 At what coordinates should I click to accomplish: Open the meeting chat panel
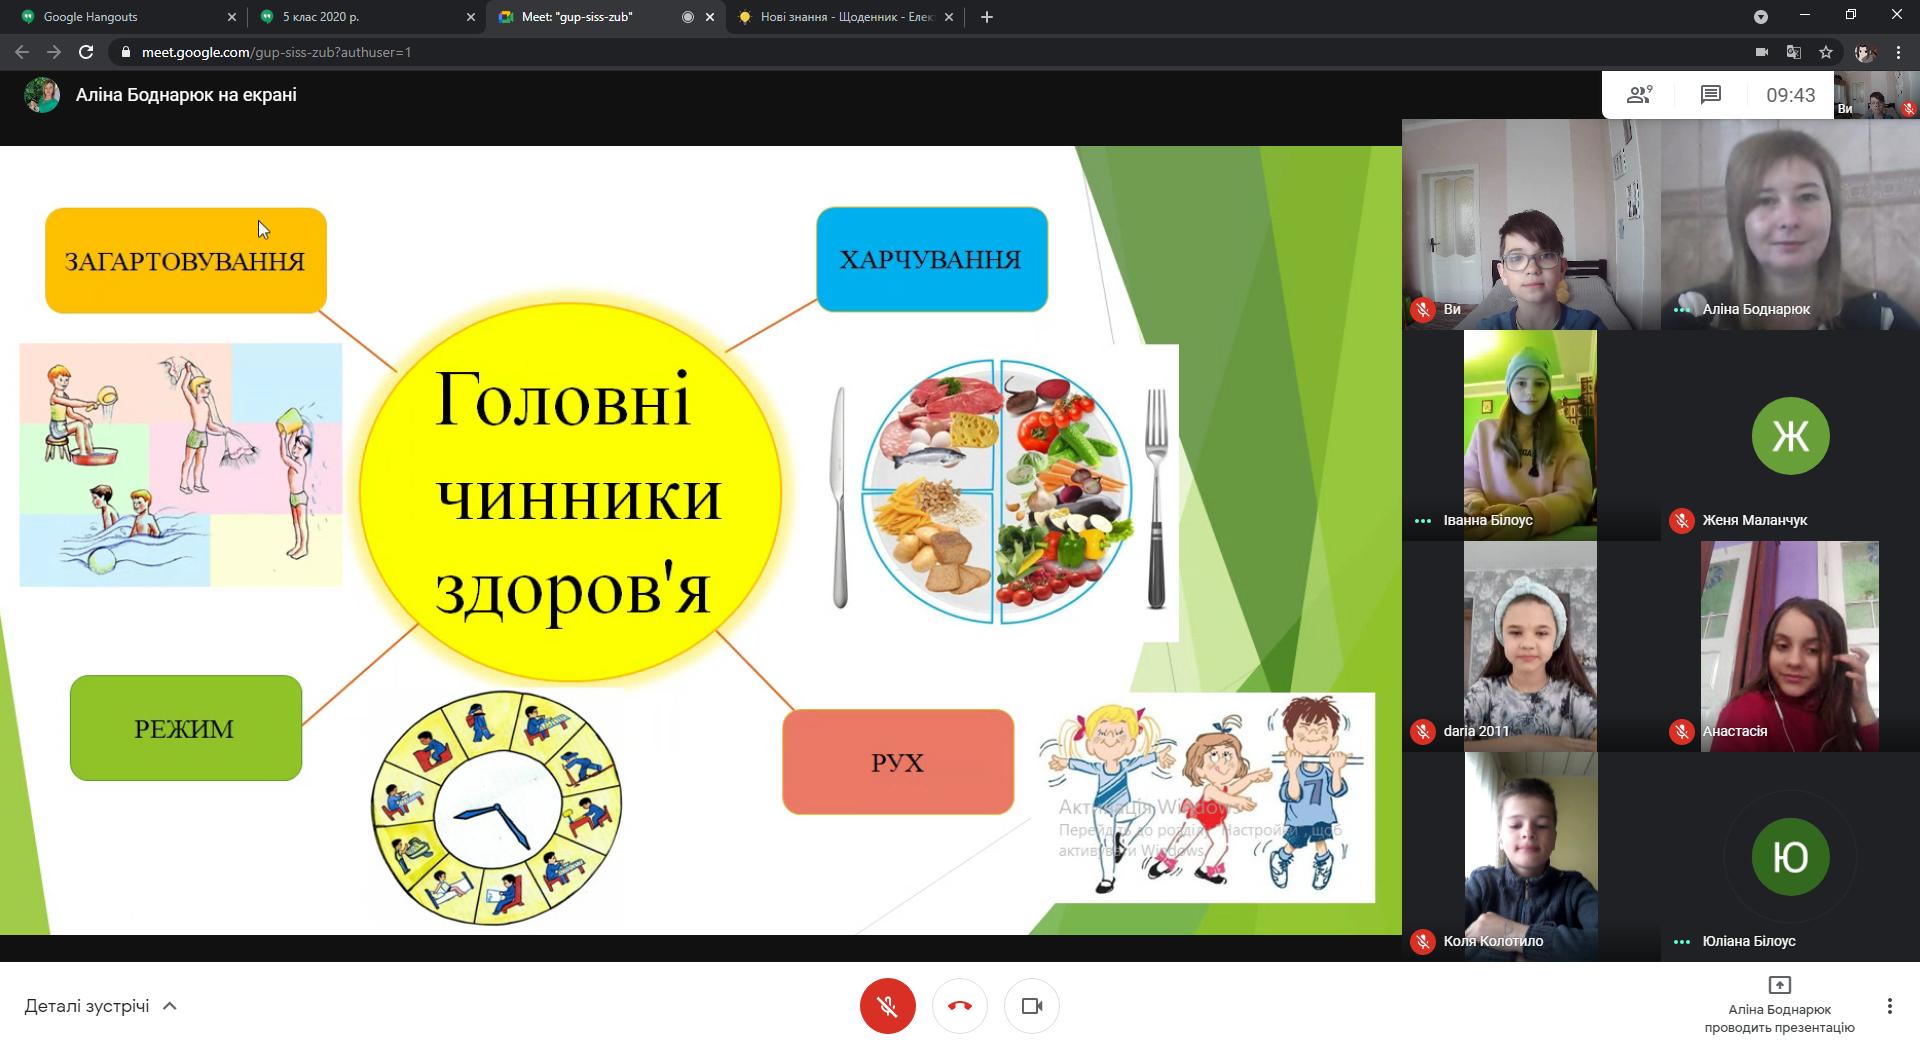pyautogui.click(x=1710, y=95)
